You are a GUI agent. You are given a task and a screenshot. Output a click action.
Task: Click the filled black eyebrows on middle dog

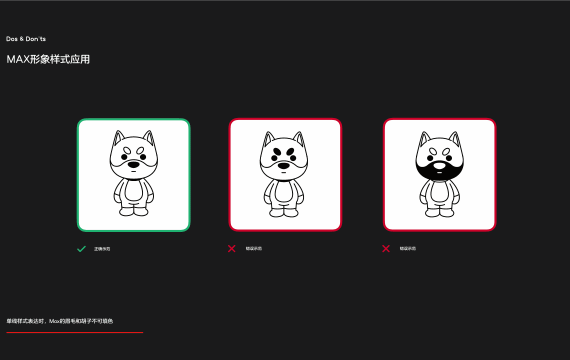point(284,152)
